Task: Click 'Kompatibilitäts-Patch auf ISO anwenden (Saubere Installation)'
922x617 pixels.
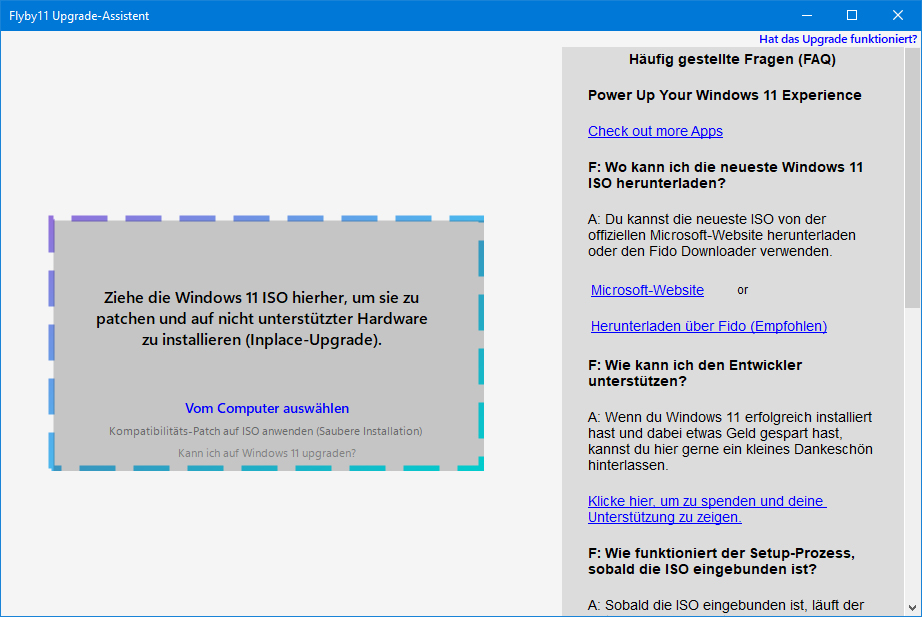Action: [x=266, y=431]
